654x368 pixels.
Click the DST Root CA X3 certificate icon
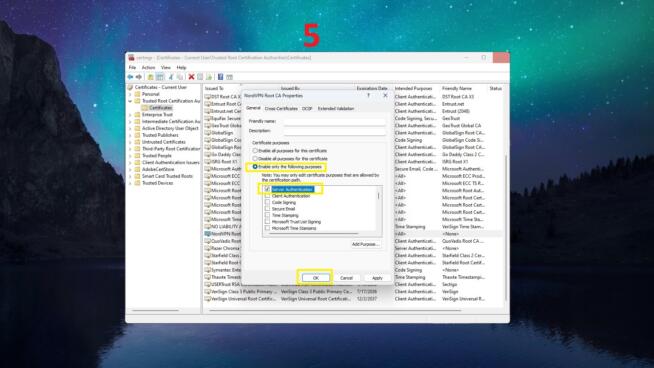pos(208,97)
